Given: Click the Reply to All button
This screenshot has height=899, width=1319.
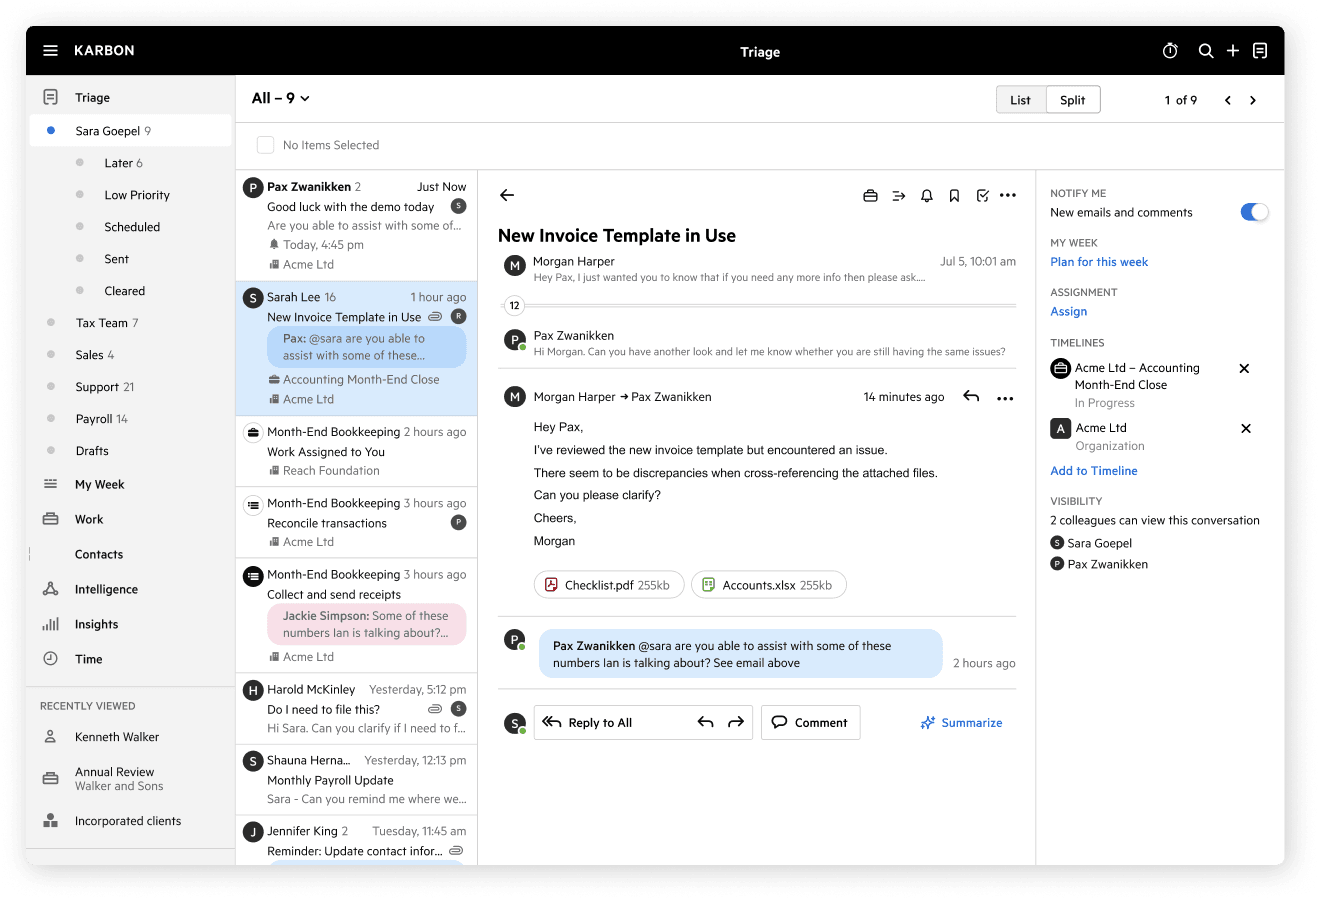Looking at the screenshot, I should click(600, 723).
